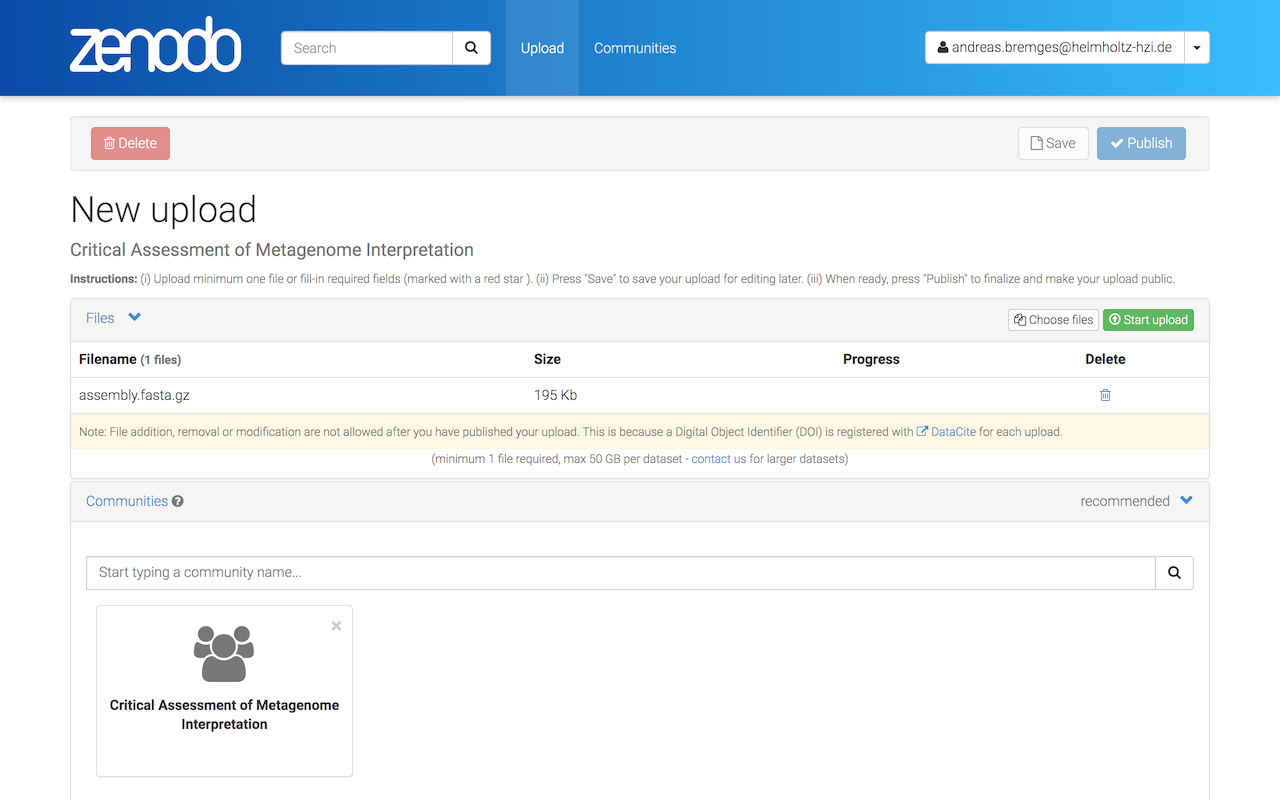The image size is (1280, 800).
Task: Follow the contact us link
Action: click(x=719, y=459)
